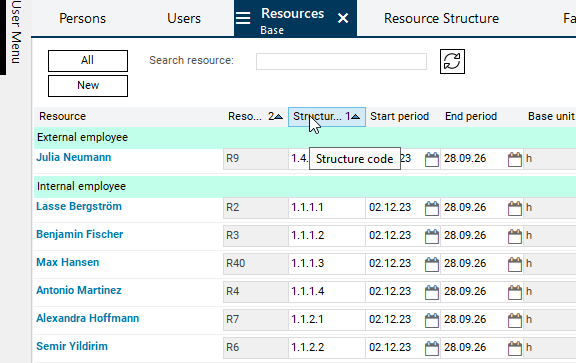Collapse the External employee group row

click(x=305, y=137)
